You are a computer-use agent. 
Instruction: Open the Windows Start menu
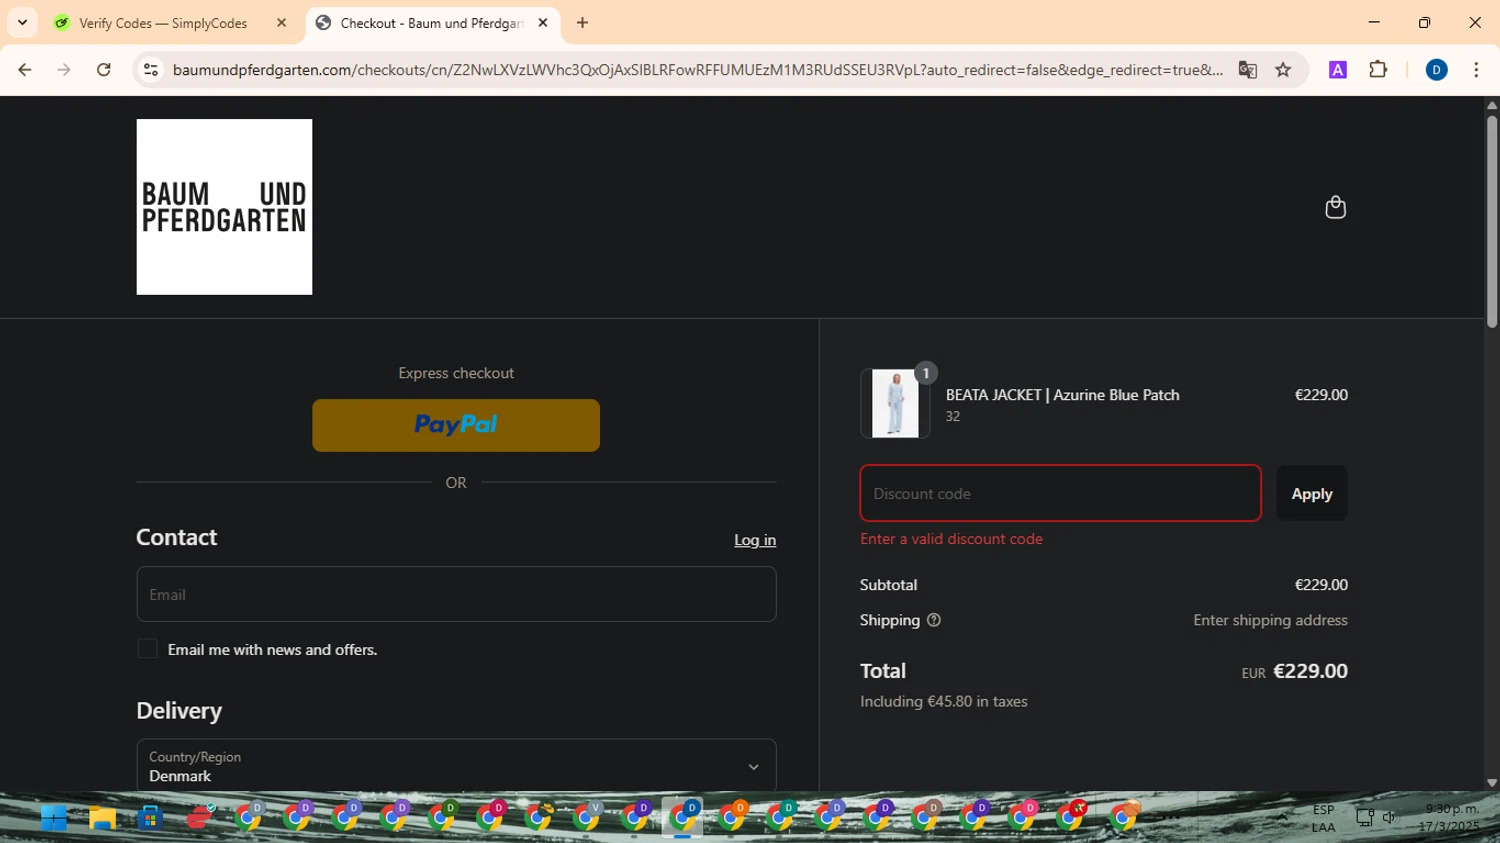54,818
